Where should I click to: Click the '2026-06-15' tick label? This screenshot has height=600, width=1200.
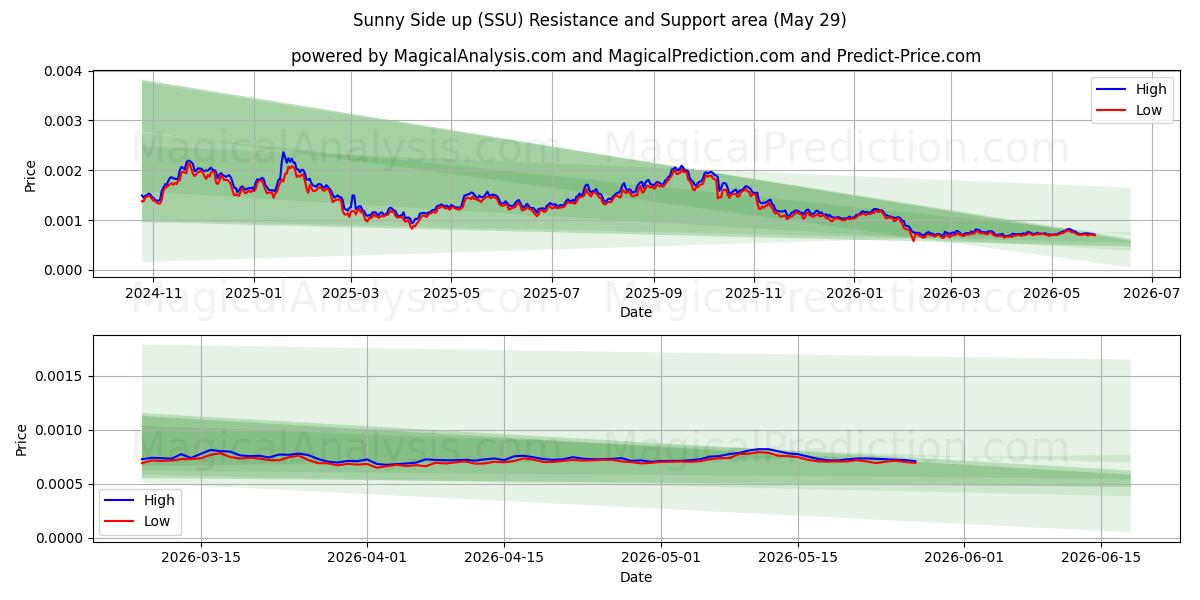click(1101, 559)
